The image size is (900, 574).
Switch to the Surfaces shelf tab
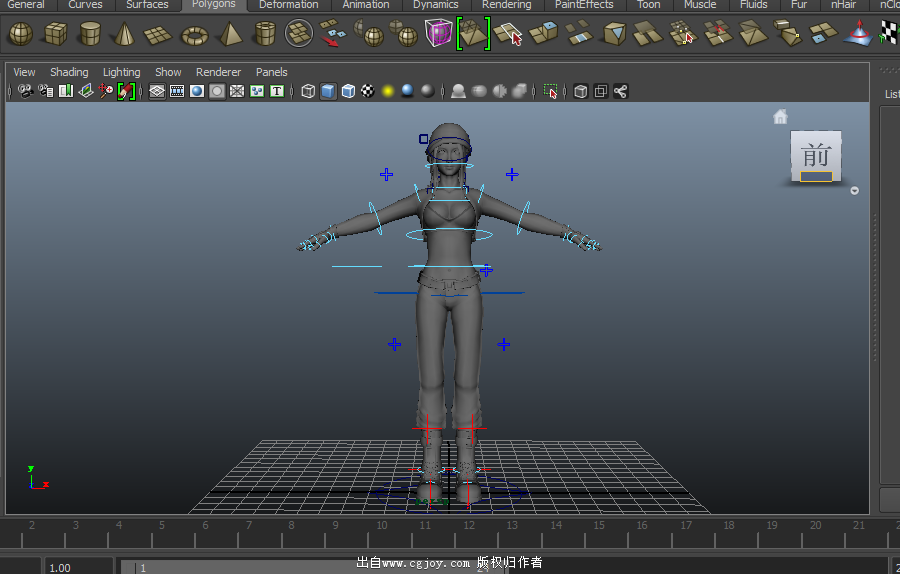pos(147,5)
